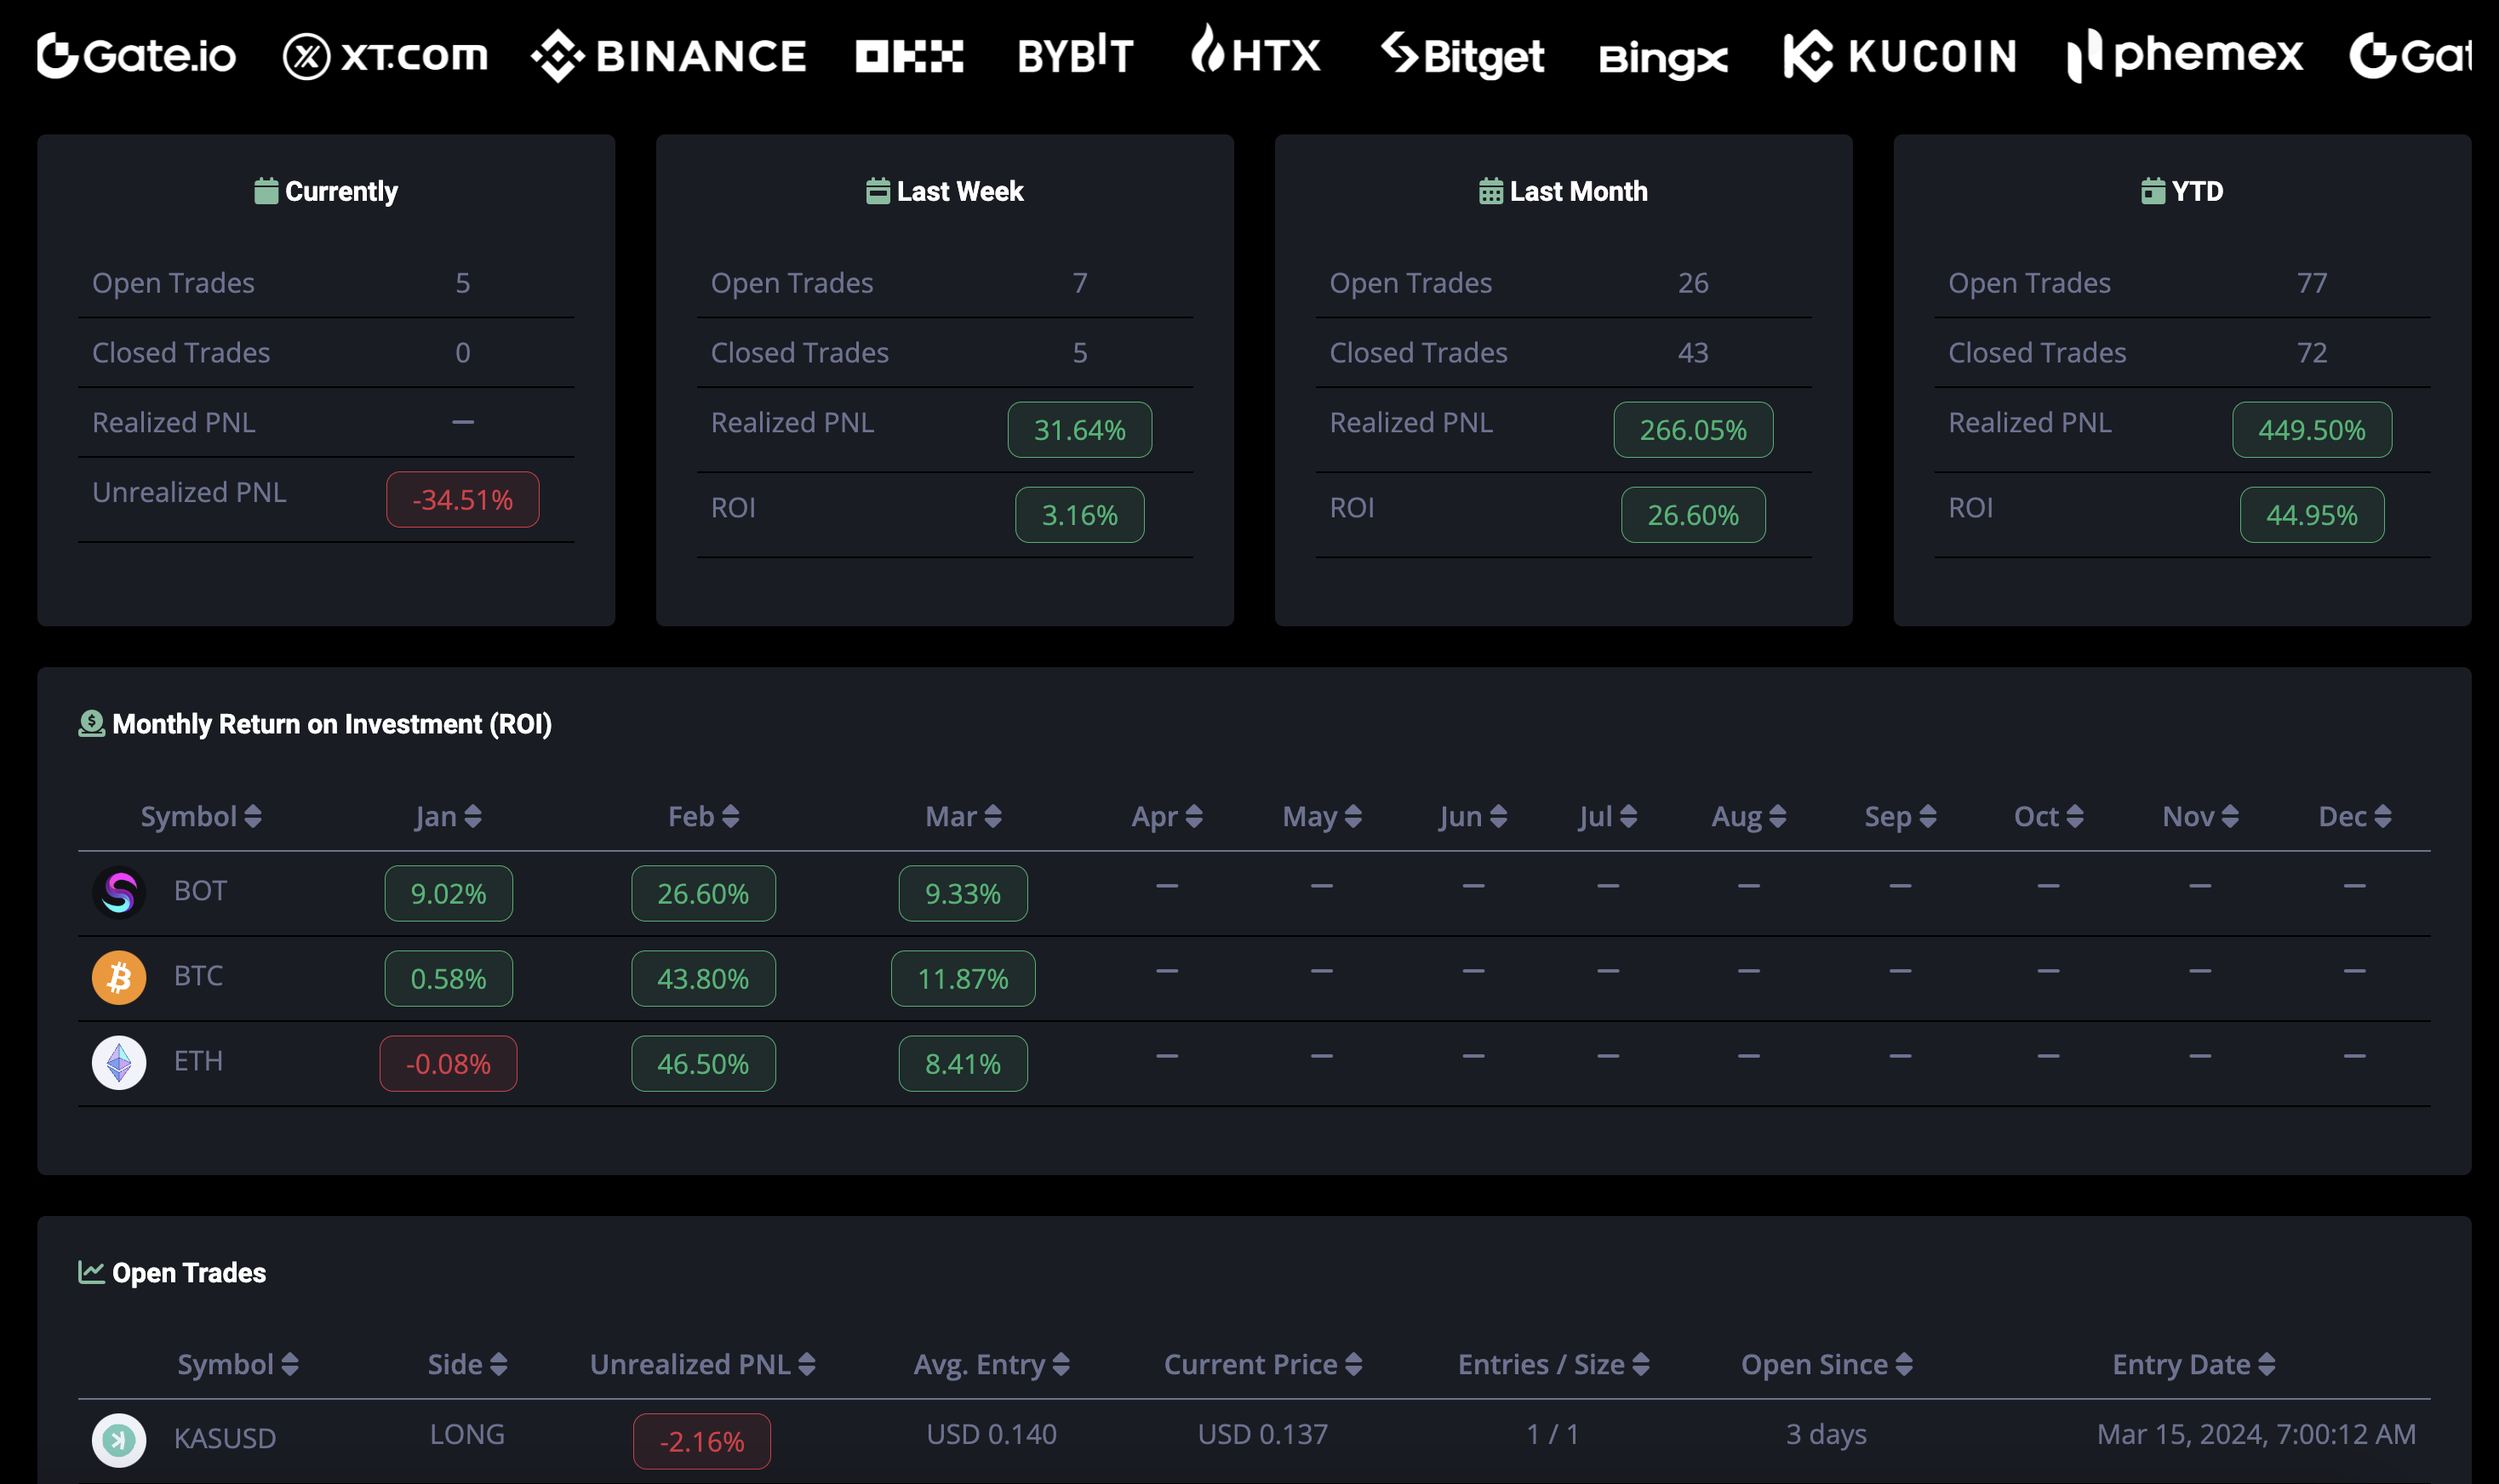Open the Bitget exchange logo

tap(1462, 55)
